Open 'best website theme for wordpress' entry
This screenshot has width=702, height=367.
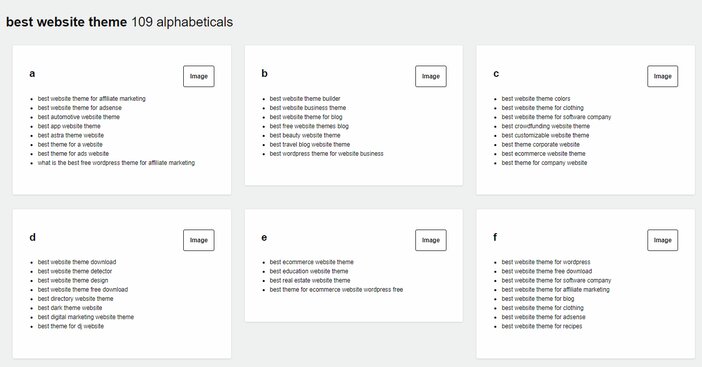click(x=546, y=262)
